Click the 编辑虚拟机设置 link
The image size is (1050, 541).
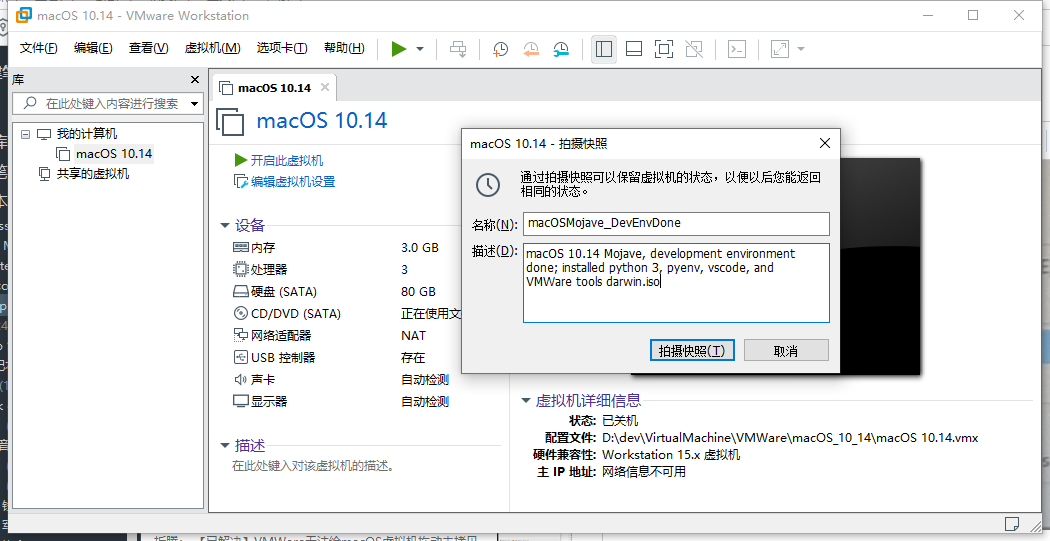click(293, 181)
